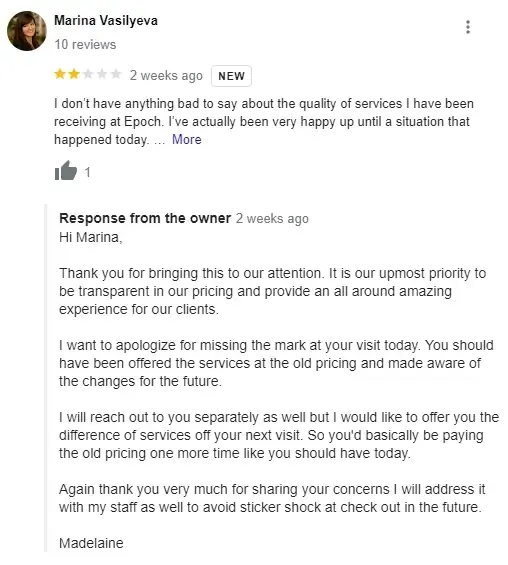Click the fourth gray rating star
The image size is (508, 565).
point(102,74)
